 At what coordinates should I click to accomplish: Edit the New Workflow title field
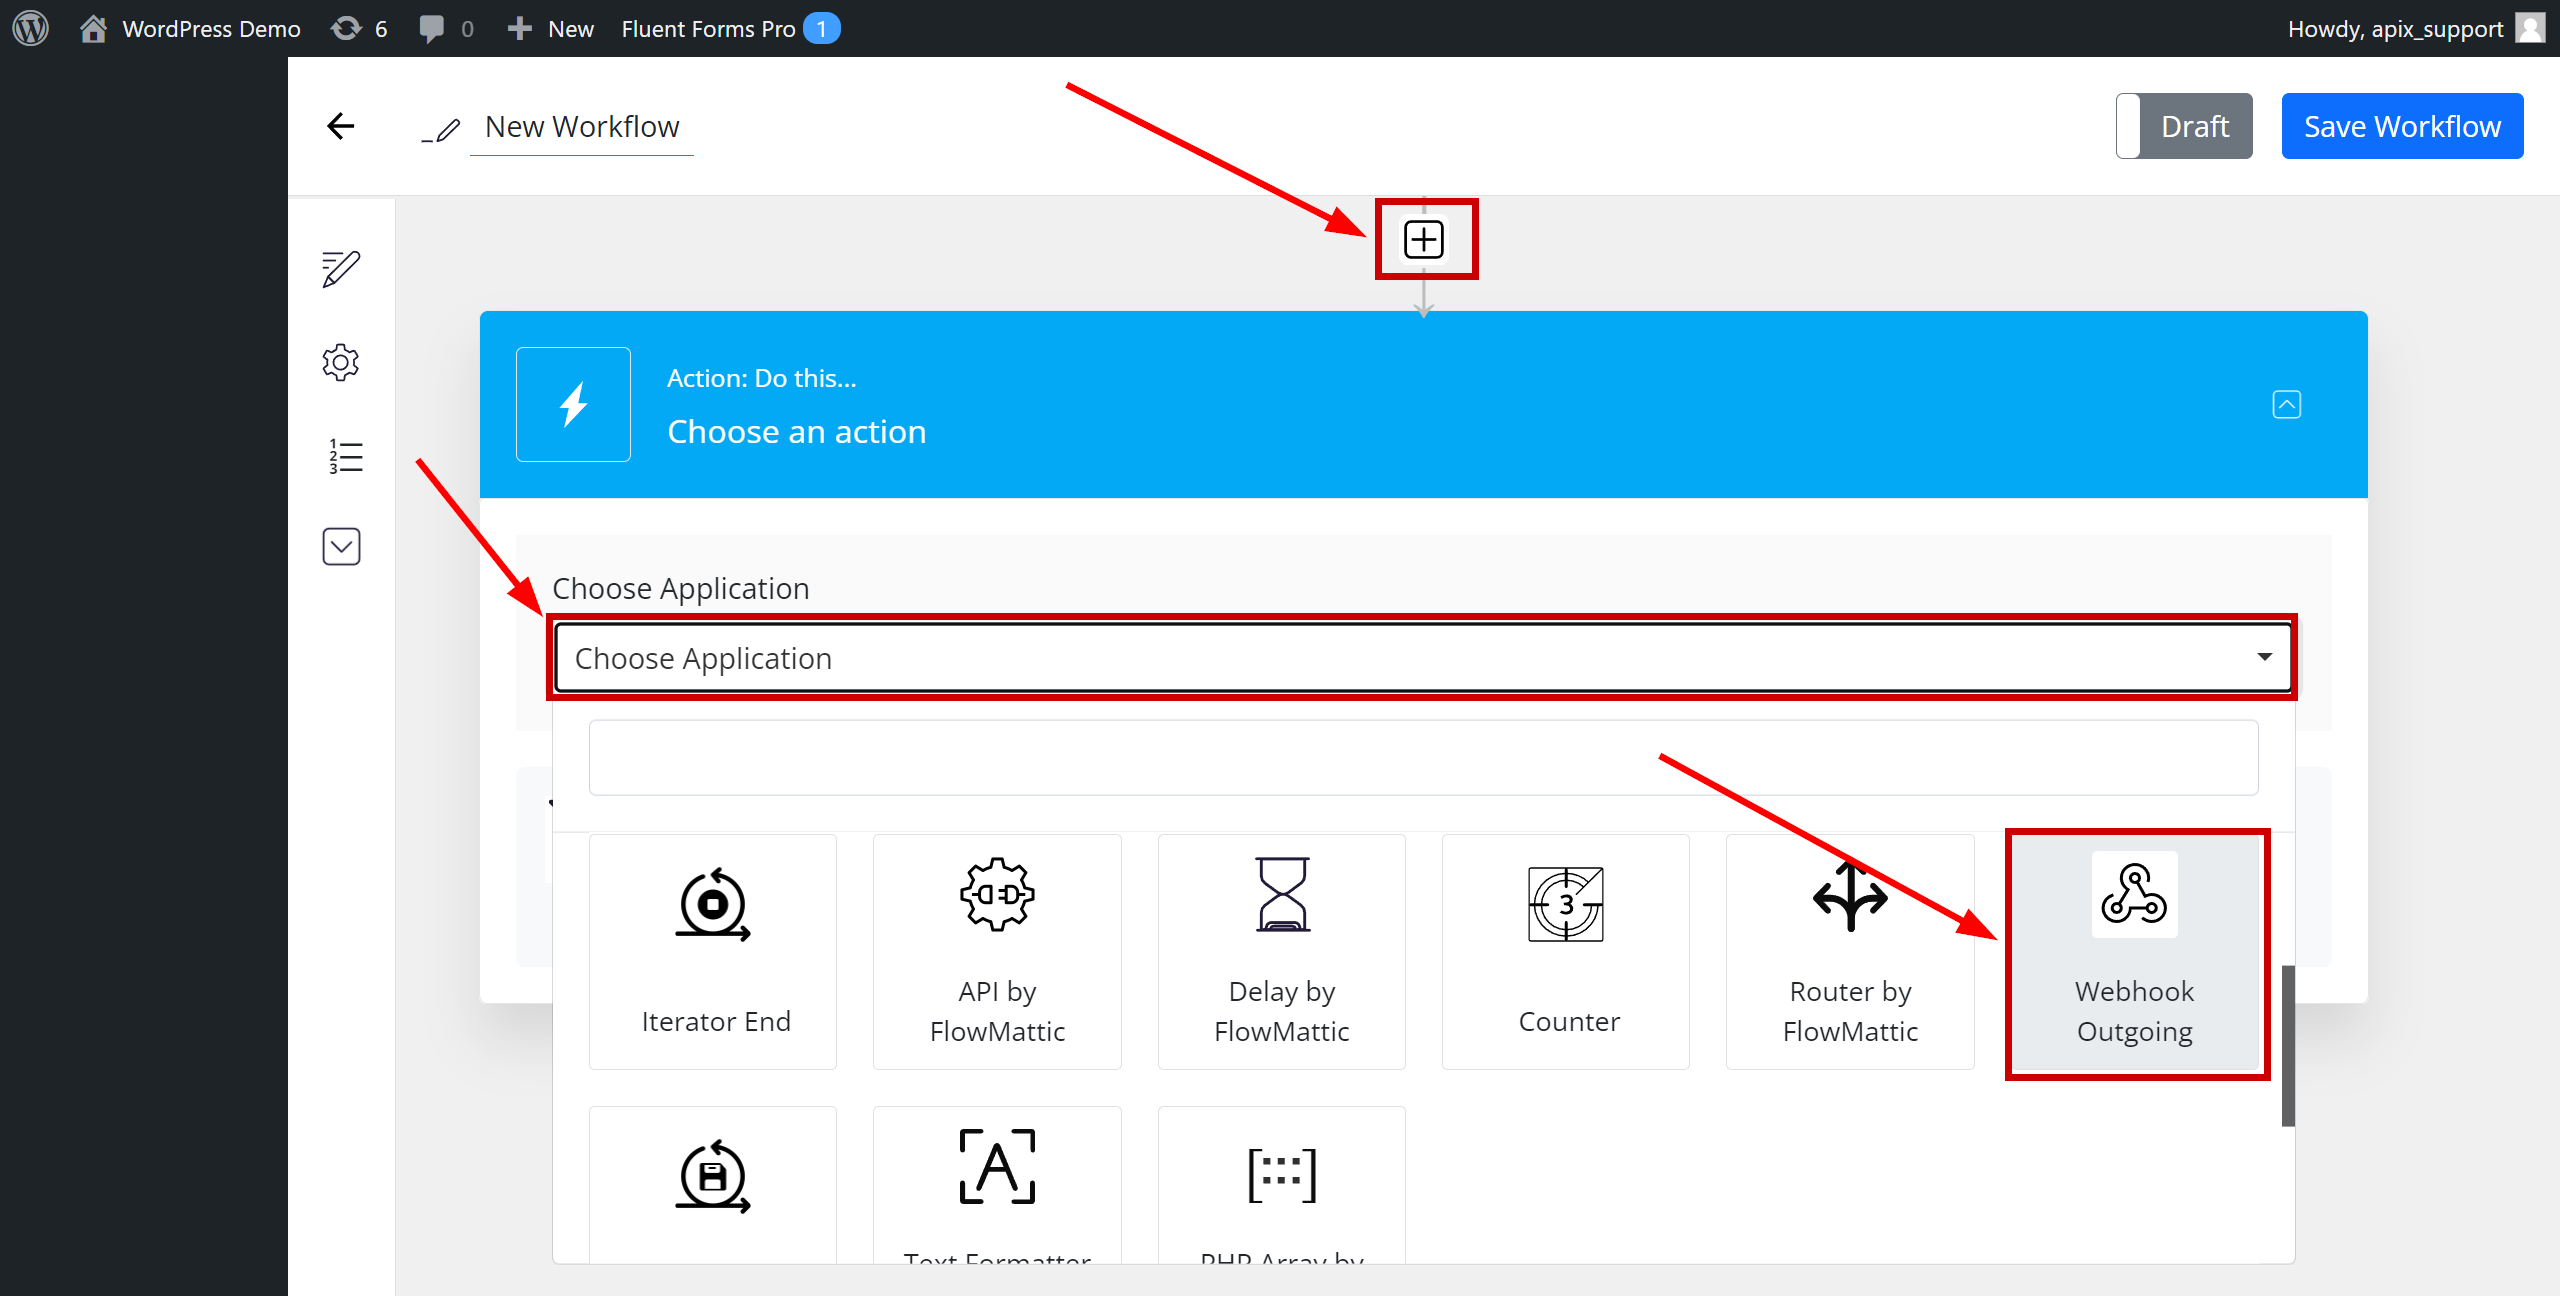coord(582,127)
